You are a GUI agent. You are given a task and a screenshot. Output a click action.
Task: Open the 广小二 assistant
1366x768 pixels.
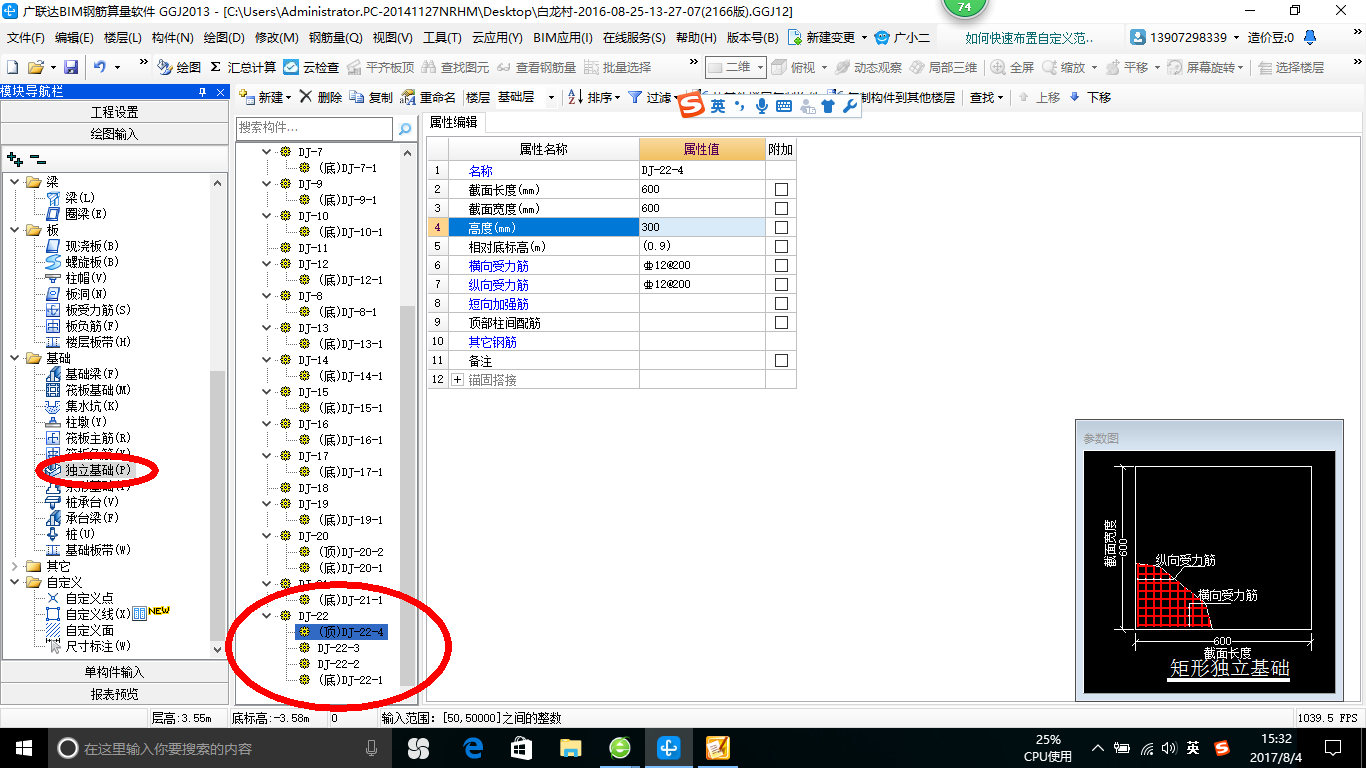[x=902, y=37]
